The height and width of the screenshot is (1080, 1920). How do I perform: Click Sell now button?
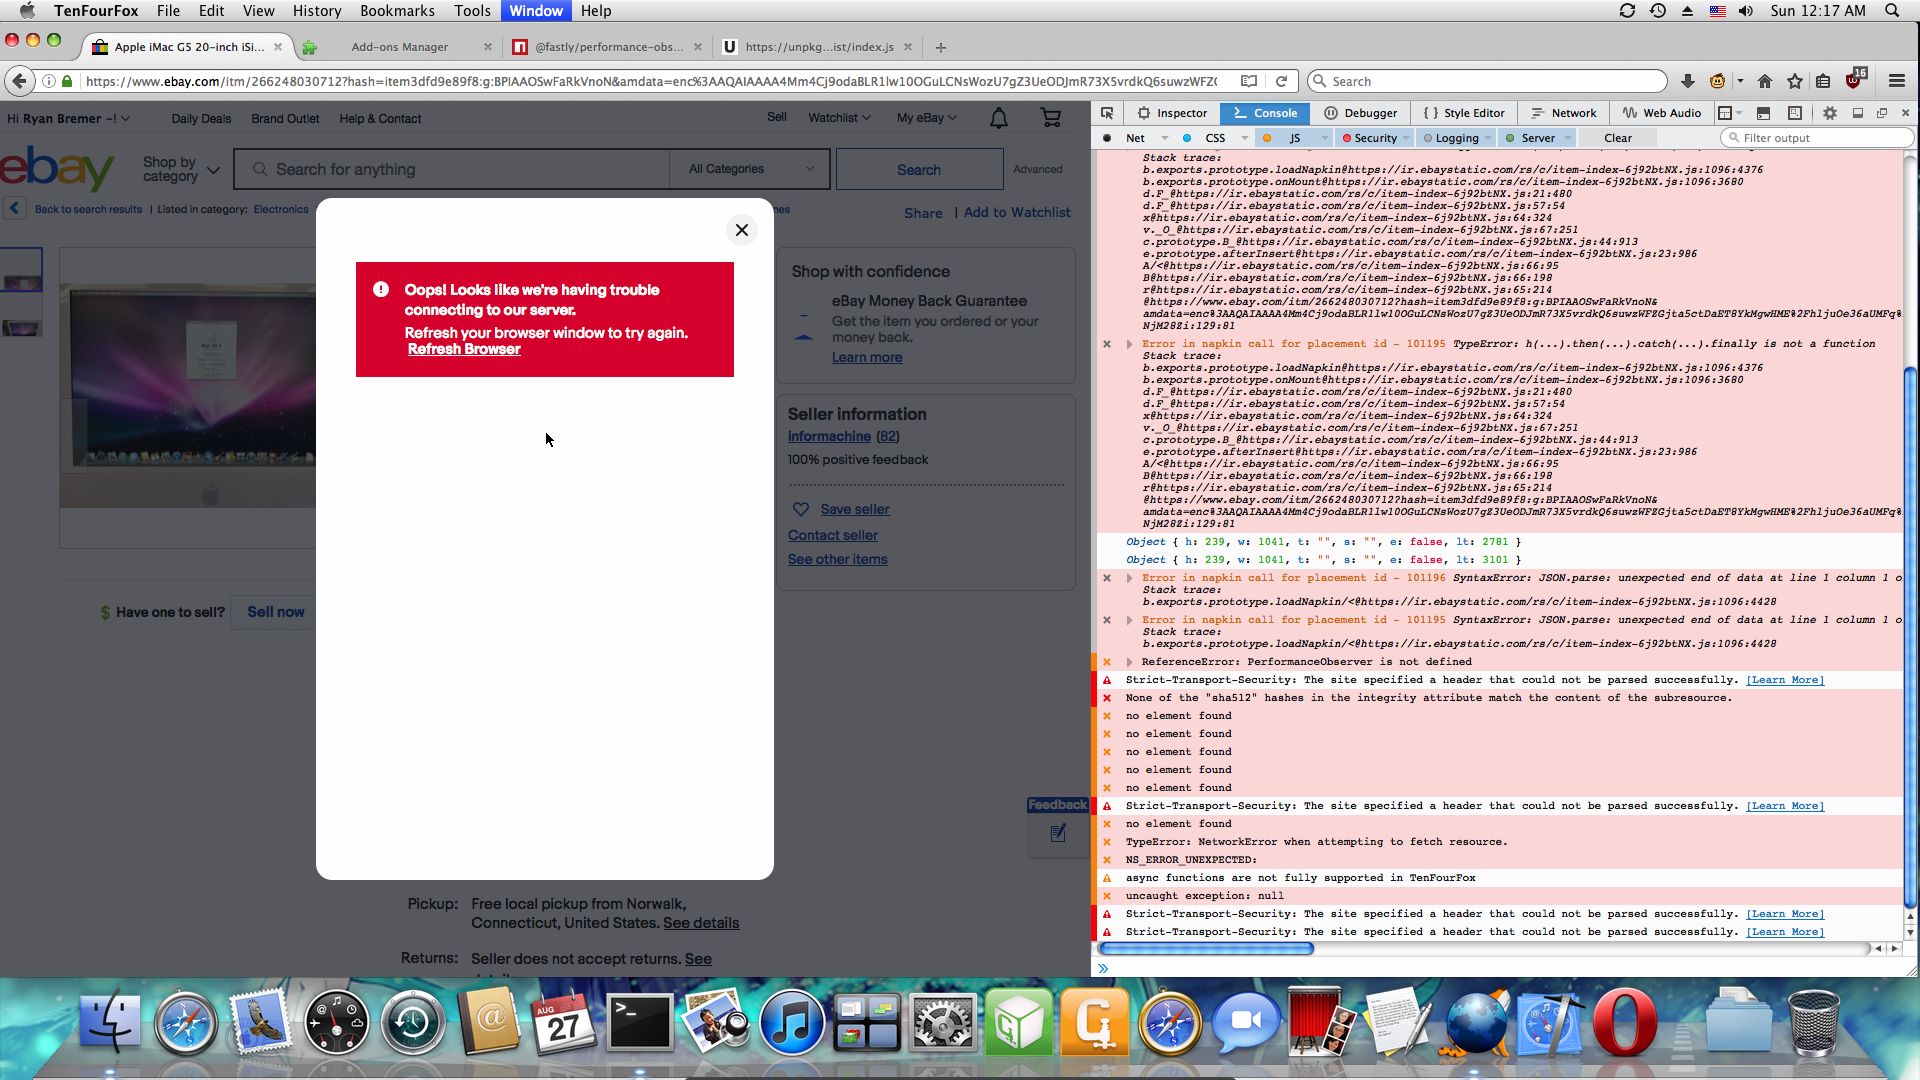(x=276, y=612)
